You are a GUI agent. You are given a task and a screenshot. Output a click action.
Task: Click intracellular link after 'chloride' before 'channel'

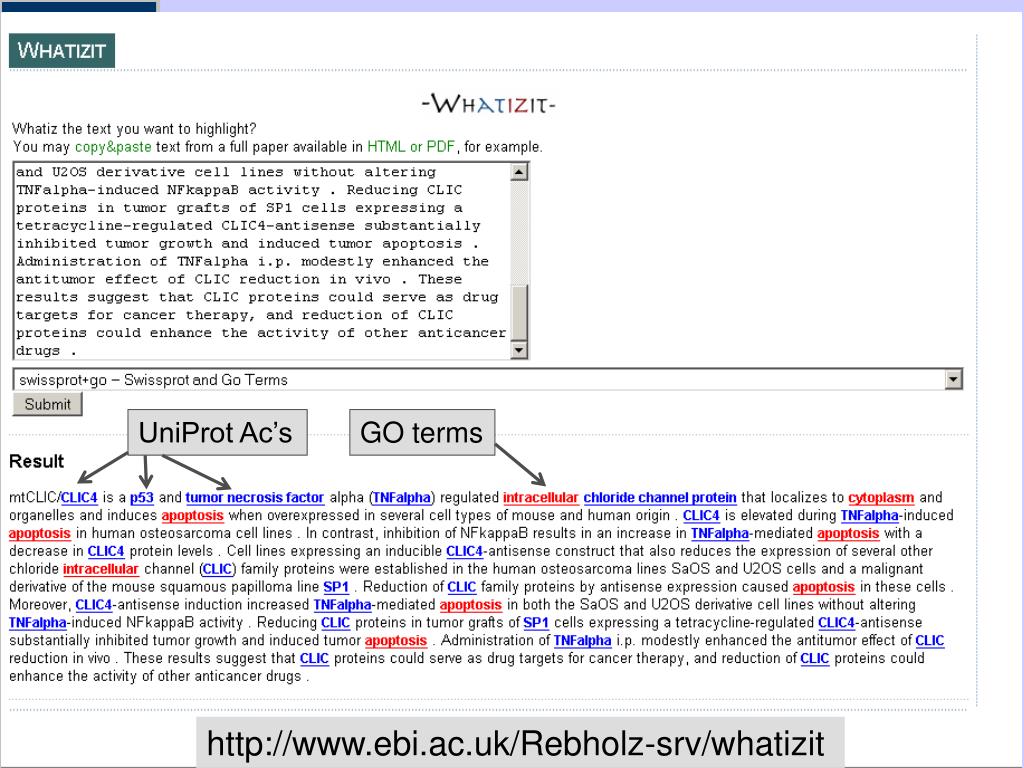pos(101,569)
